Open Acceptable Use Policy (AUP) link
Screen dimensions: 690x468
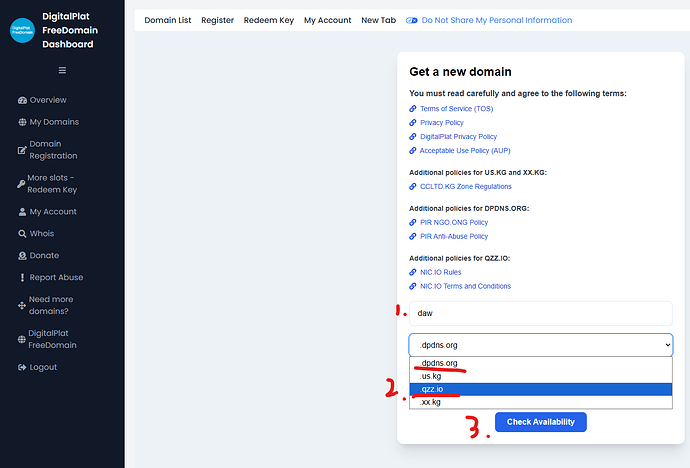(465, 150)
